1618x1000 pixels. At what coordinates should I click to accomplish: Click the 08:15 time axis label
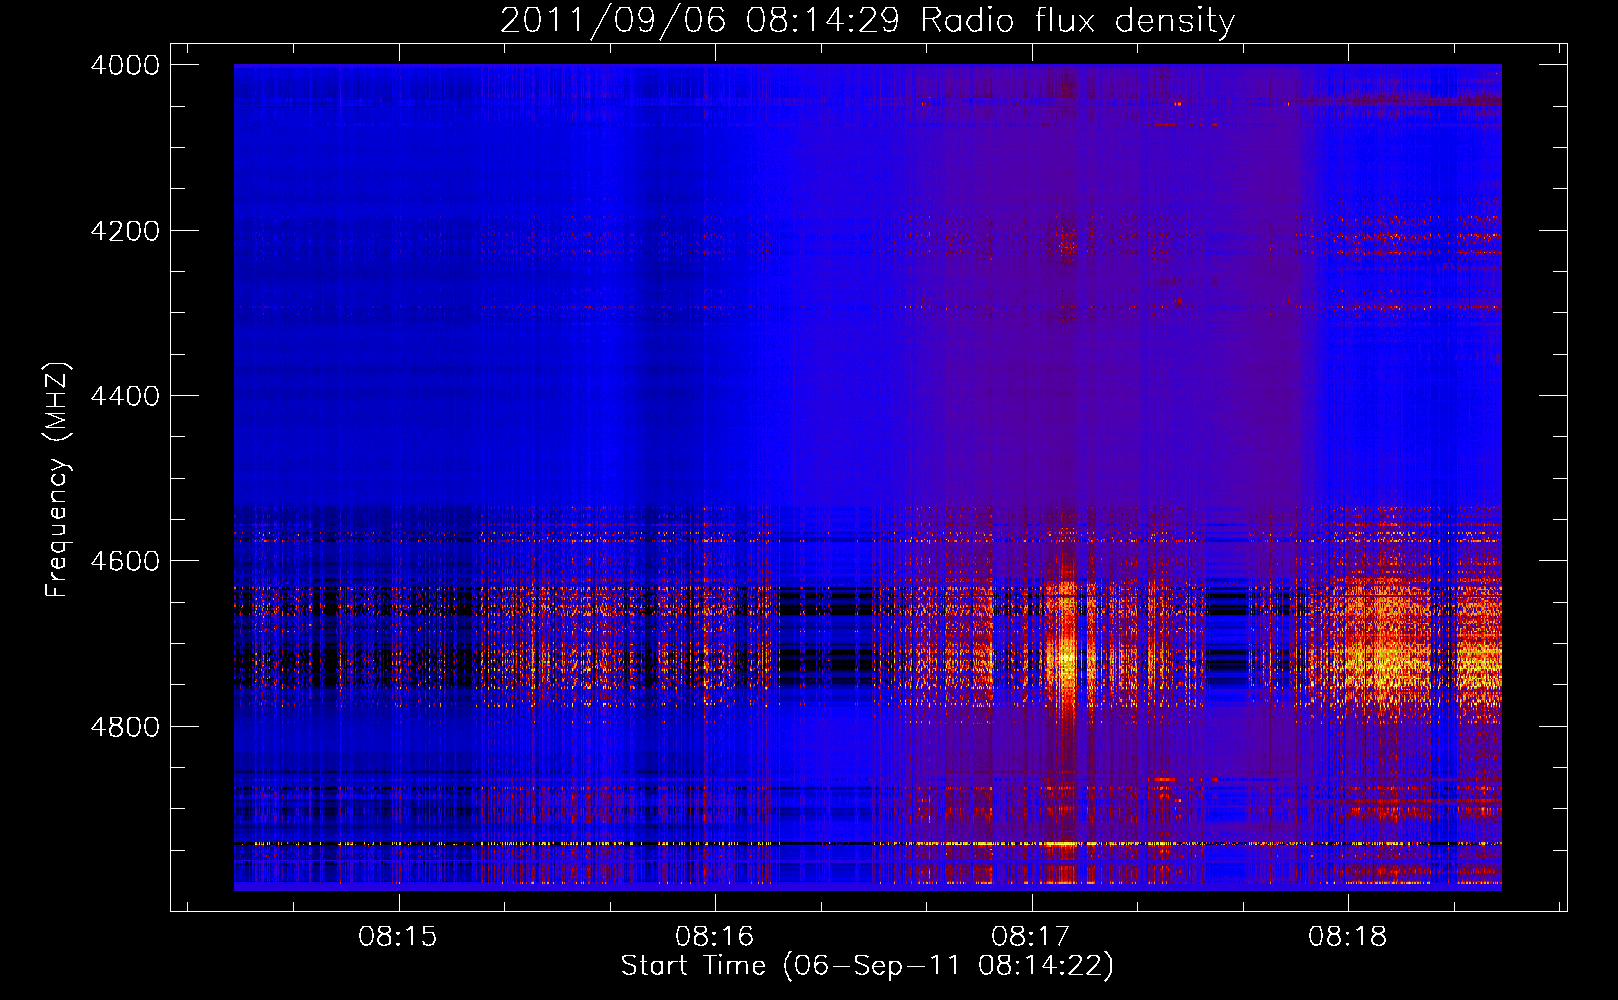tap(398, 937)
